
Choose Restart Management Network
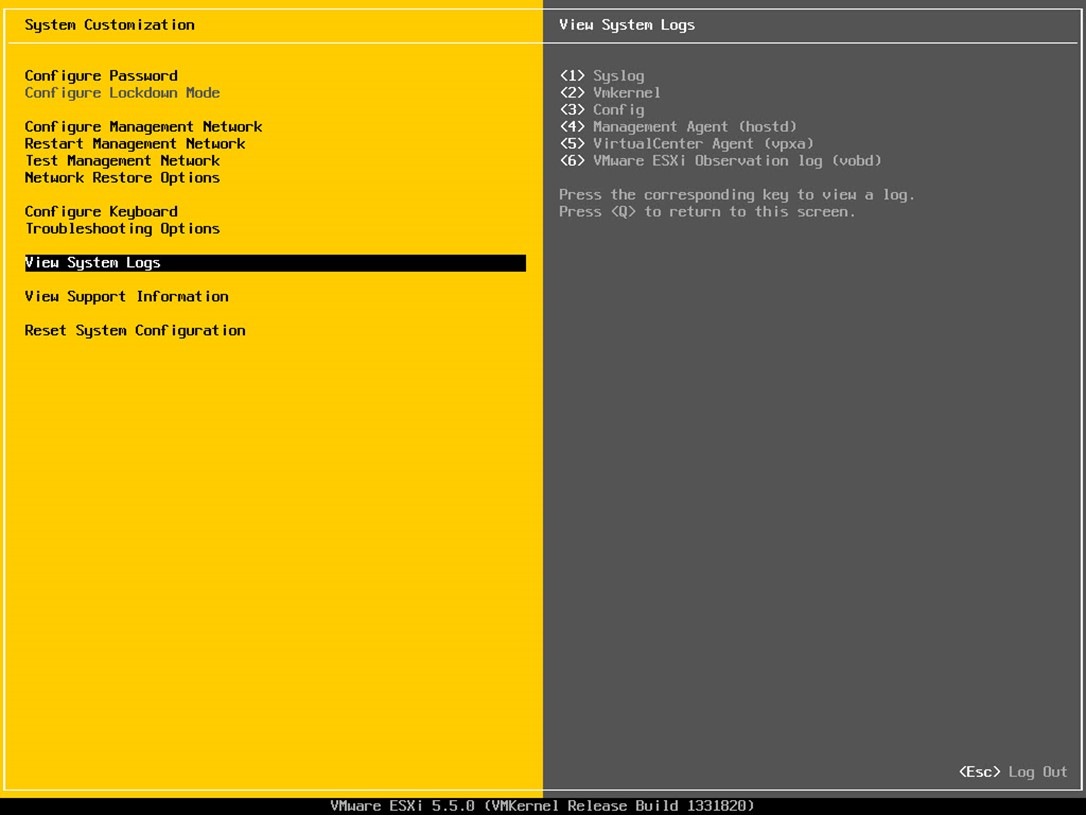pyautogui.click(x=135, y=143)
